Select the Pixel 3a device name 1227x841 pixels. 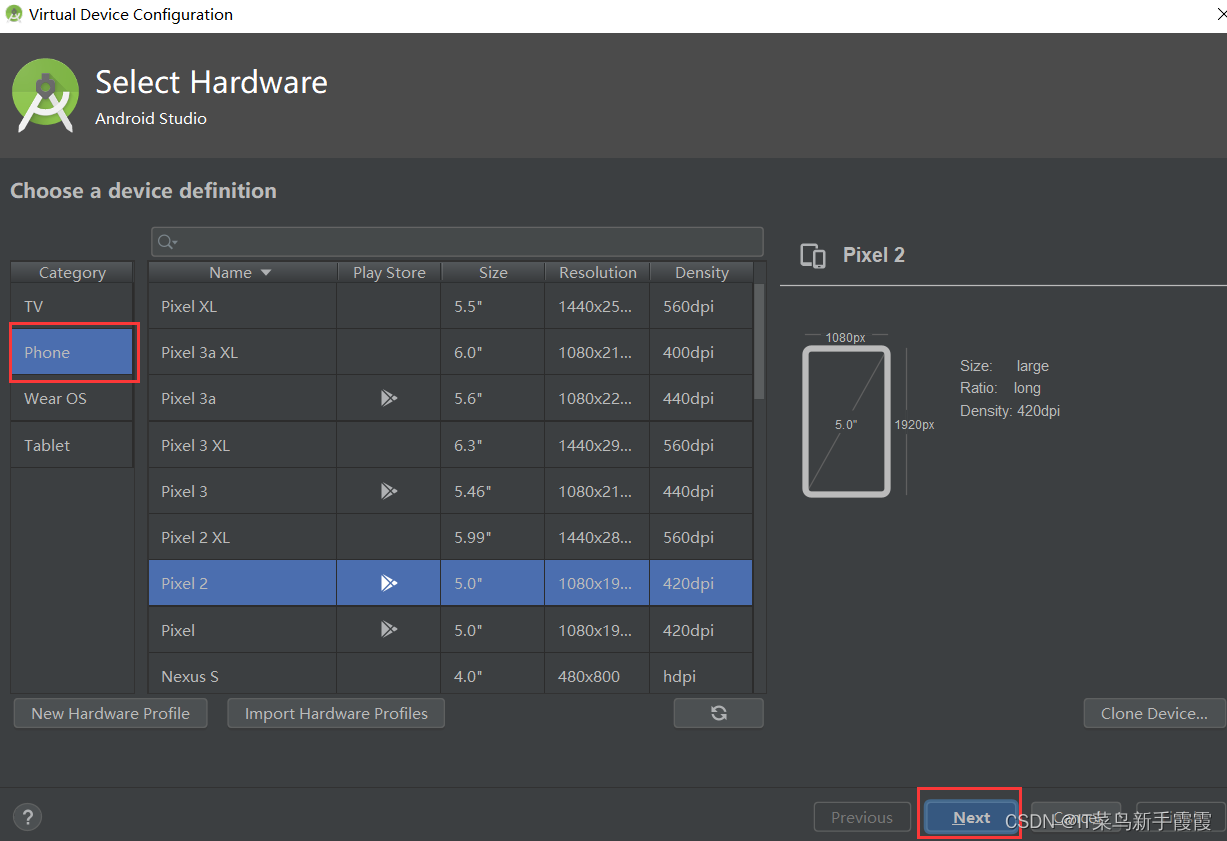pos(188,398)
